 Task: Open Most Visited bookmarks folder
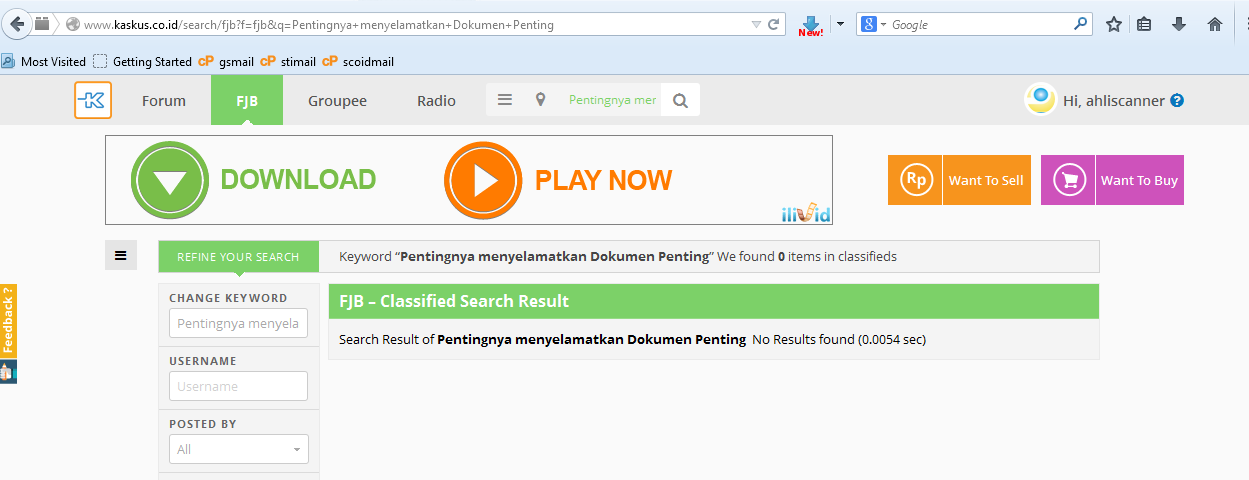tap(44, 61)
